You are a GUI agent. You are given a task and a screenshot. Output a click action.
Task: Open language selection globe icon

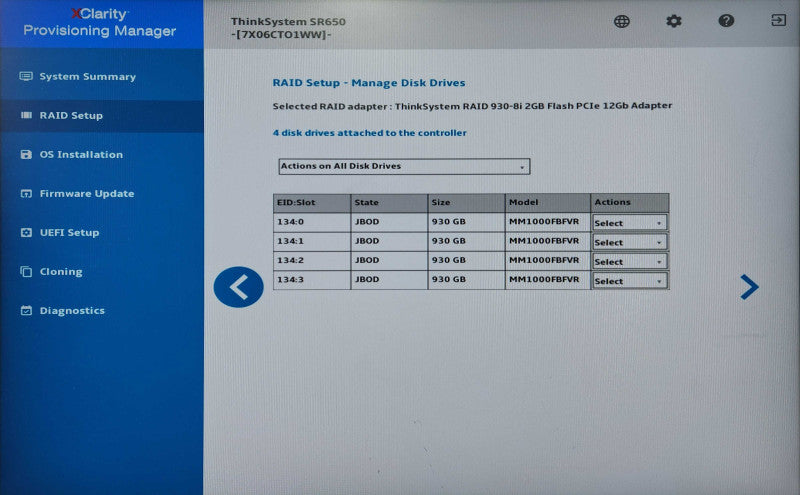pos(621,21)
